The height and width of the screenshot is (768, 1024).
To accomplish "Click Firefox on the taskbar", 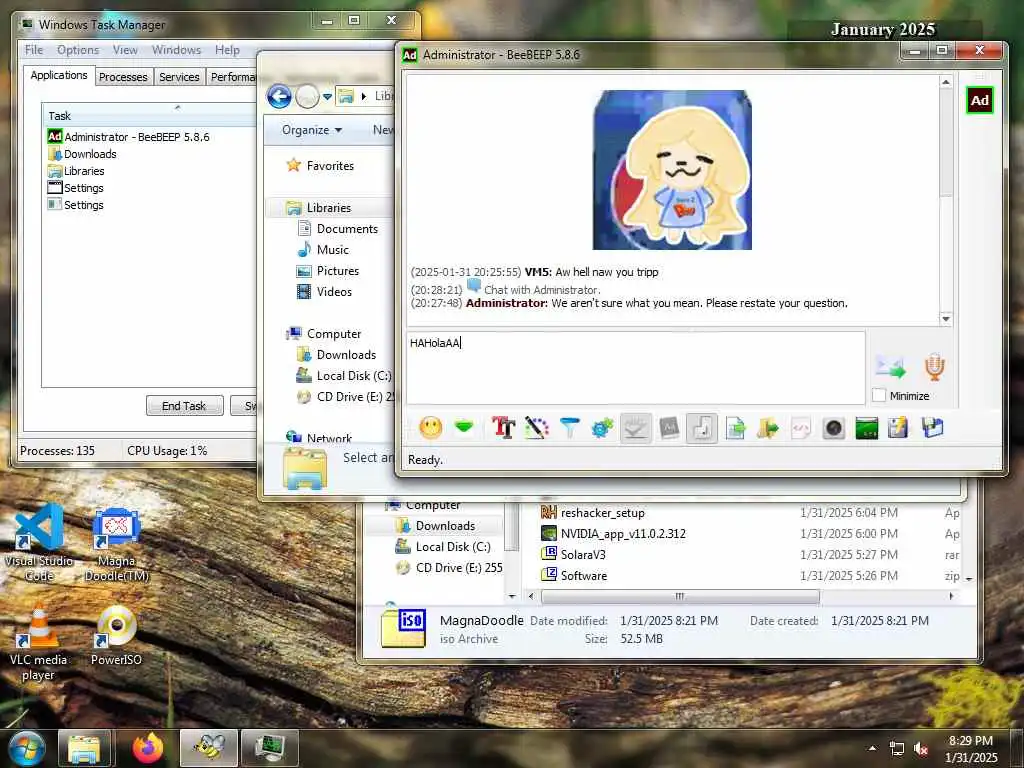I will point(148,748).
